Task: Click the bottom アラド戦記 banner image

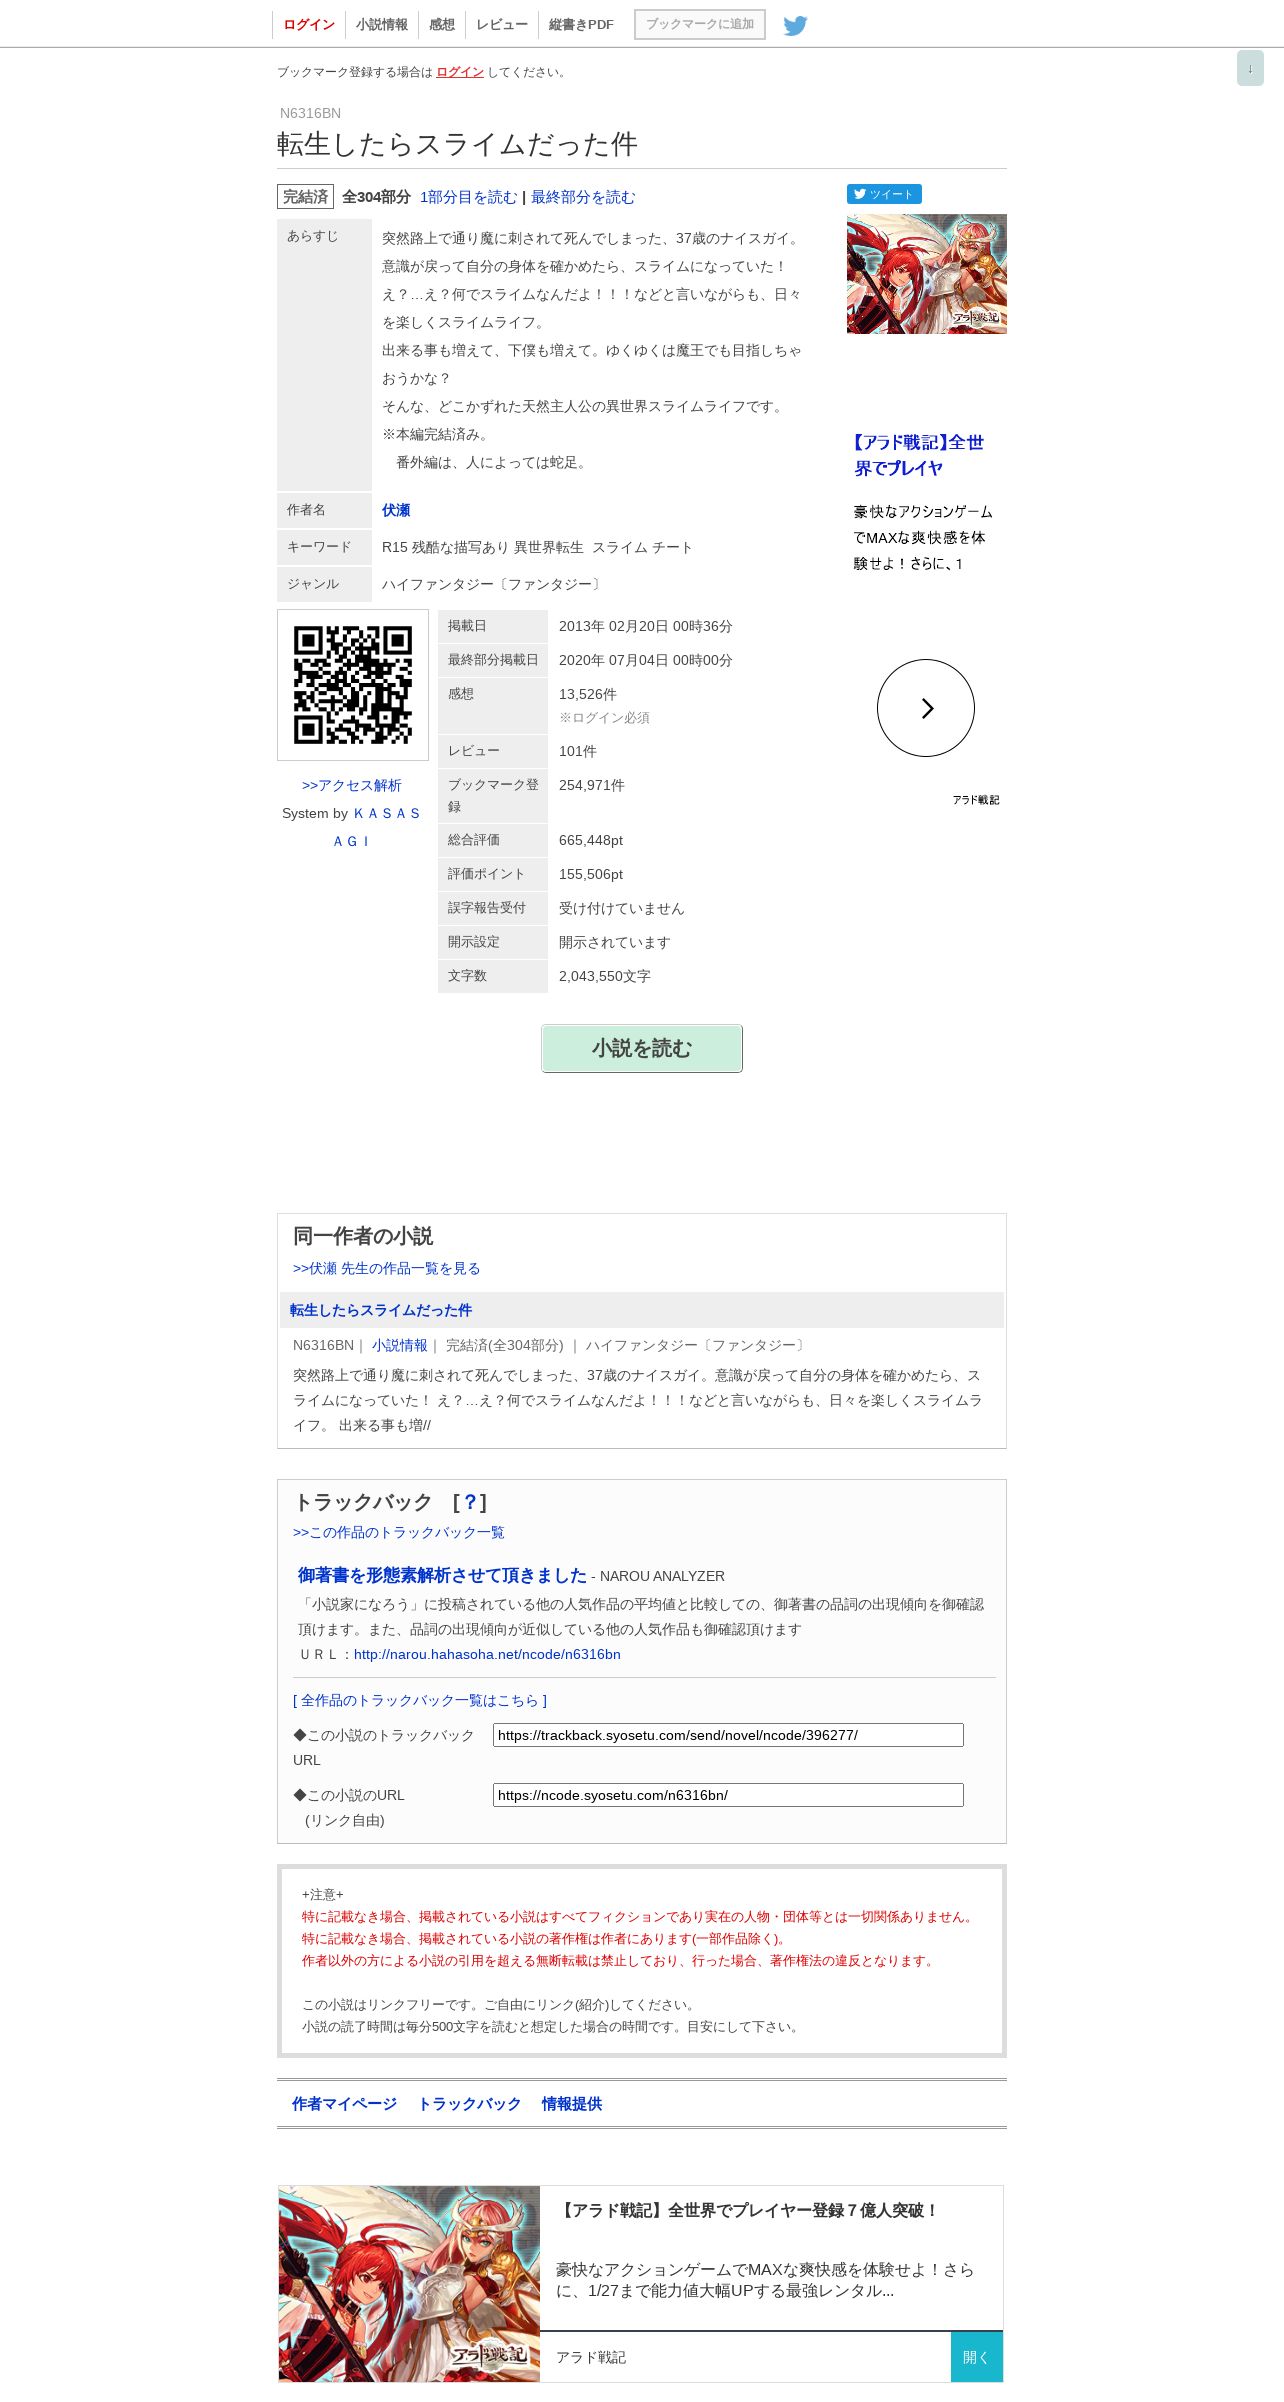Action: coord(409,2284)
